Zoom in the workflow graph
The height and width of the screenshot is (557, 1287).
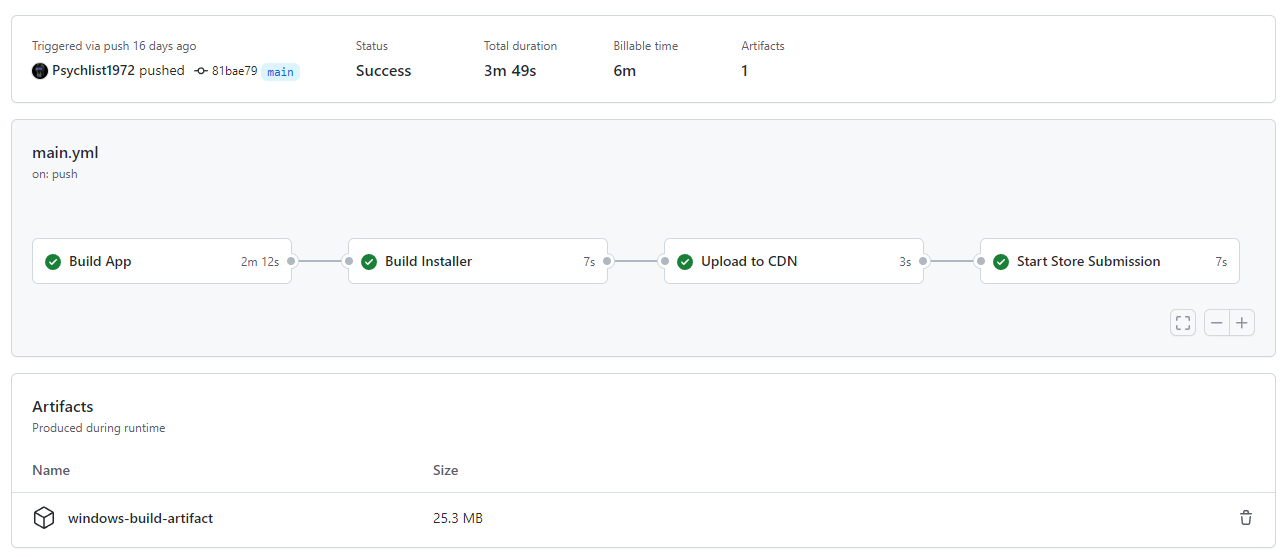(1242, 323)
